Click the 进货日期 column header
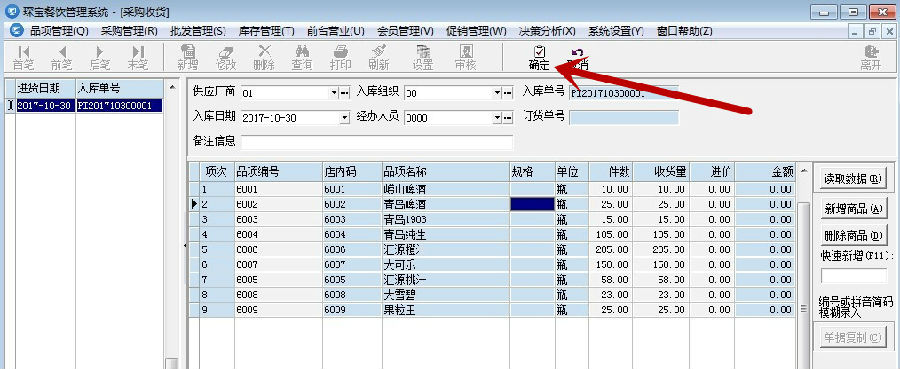The height and width of the screenshot is (369, 900). [x=45, y=88]
